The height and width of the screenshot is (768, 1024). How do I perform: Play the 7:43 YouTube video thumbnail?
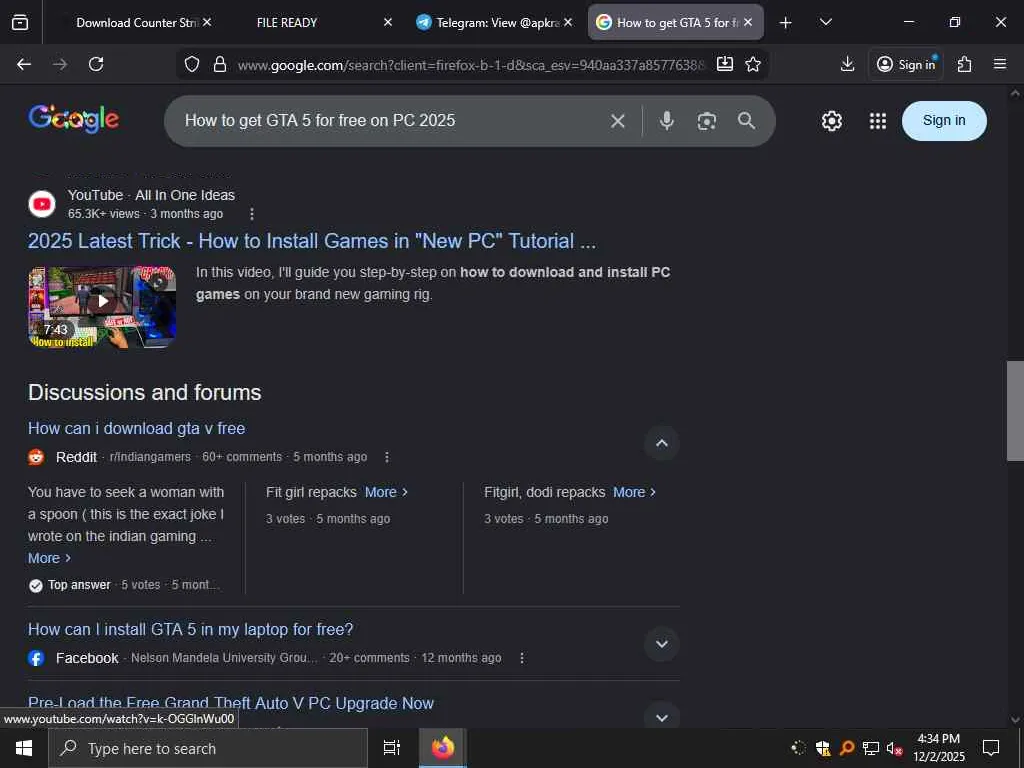tap(102, 306)
